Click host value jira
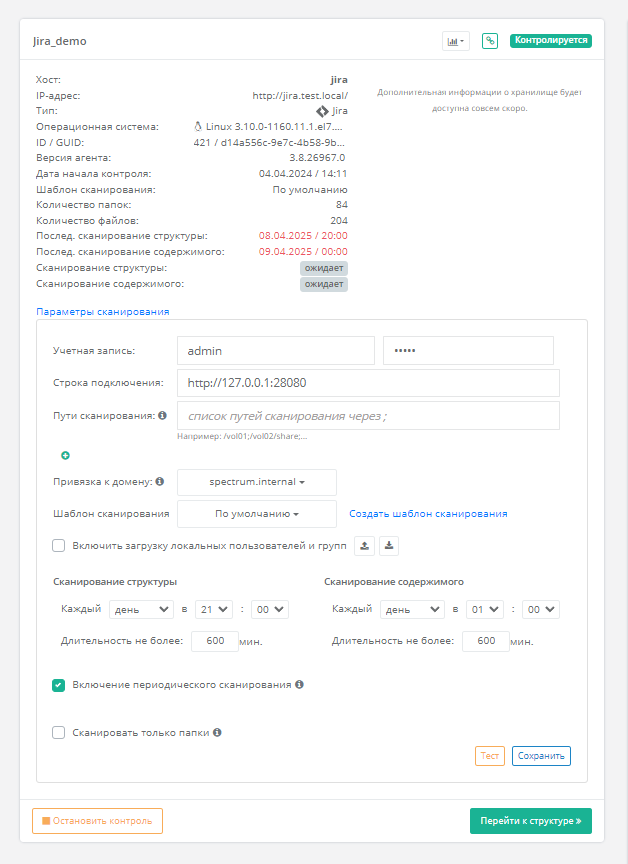The height and width of the screenshot is (864, 628). [x=339, y=80]
